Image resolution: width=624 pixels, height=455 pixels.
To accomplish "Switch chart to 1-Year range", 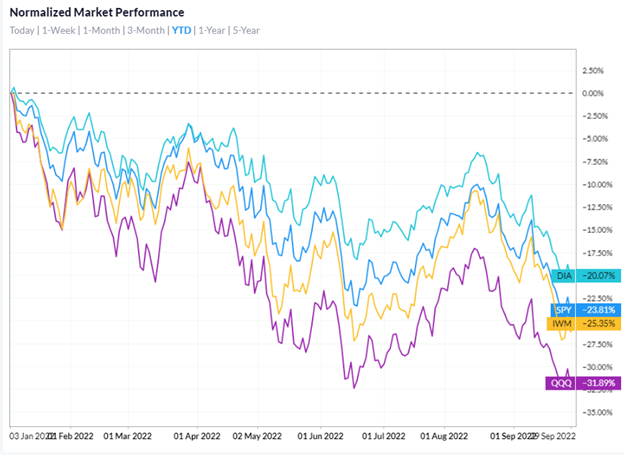I will [x=212, y=30].
